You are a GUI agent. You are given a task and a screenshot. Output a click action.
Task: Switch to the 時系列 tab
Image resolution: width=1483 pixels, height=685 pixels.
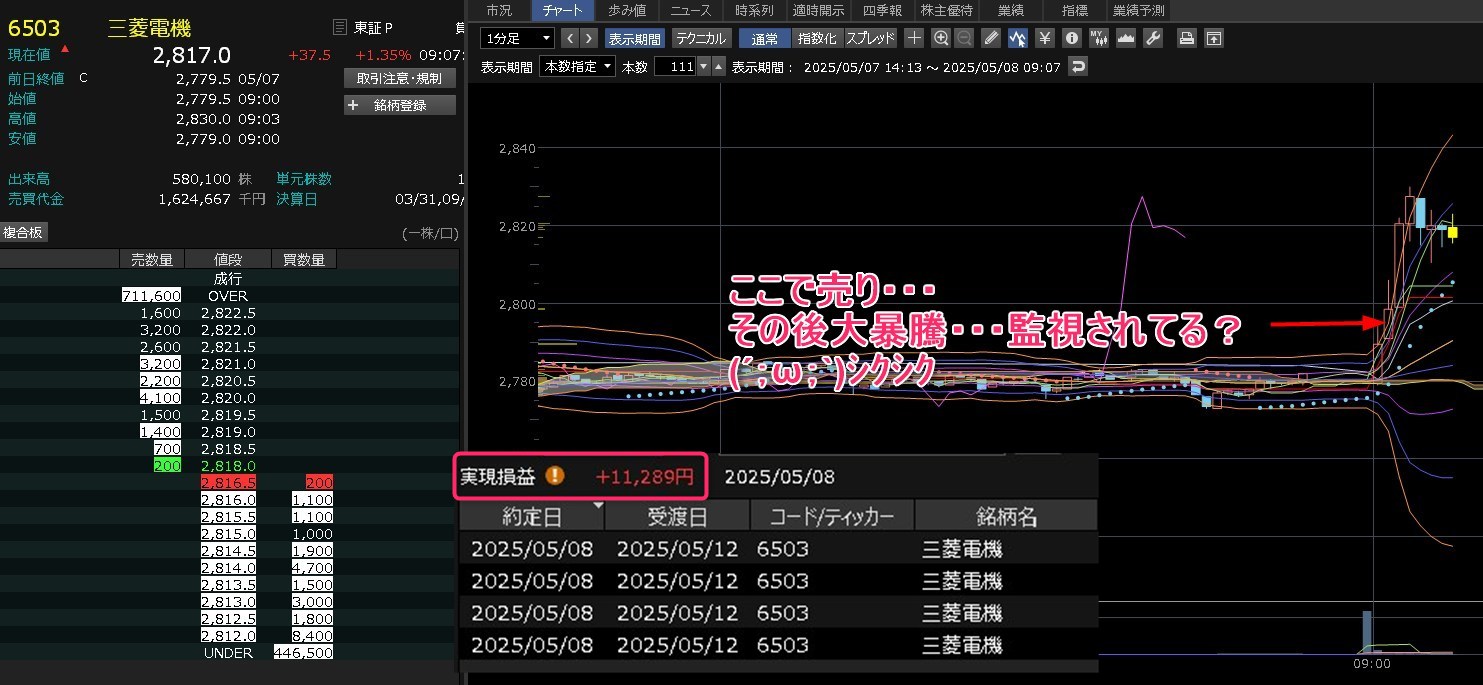(754, 10)
